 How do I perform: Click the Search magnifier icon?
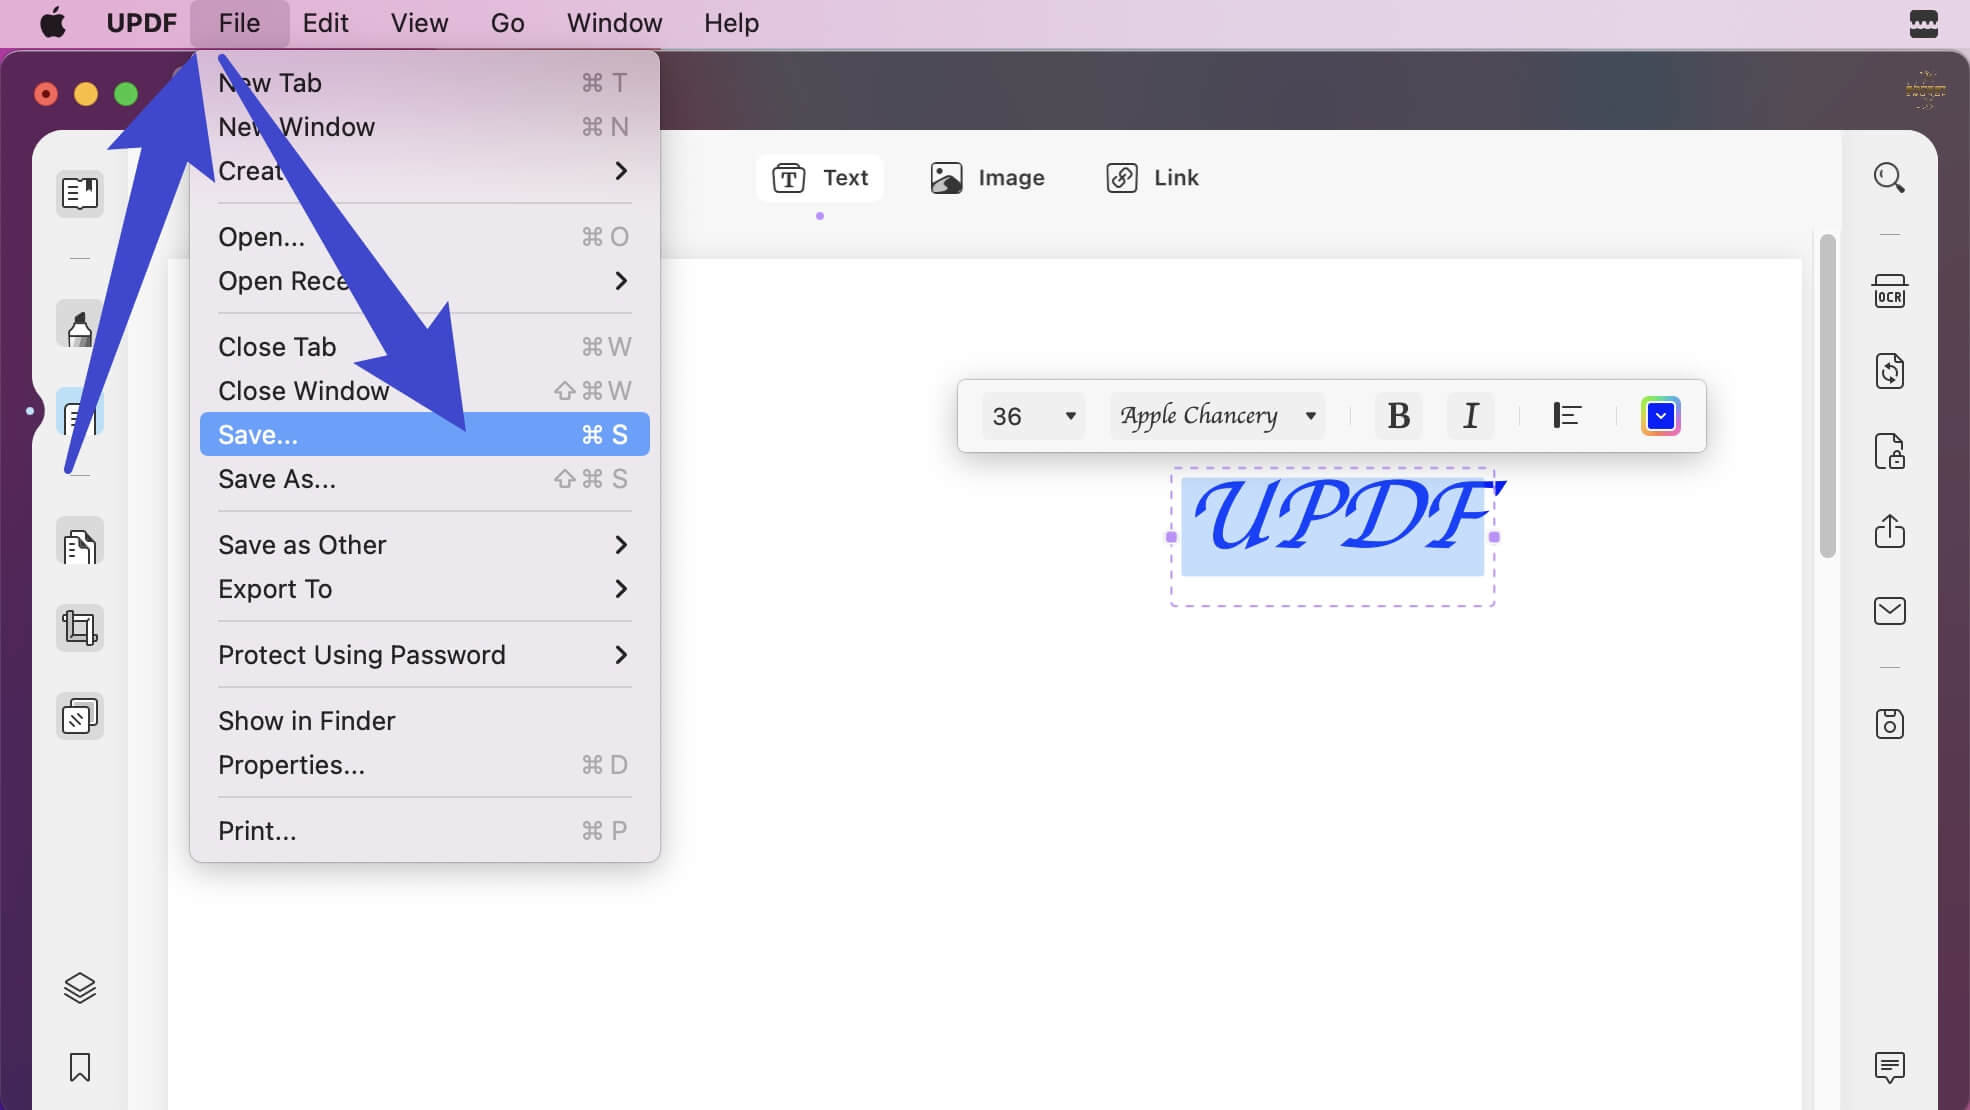point(1889,178)
